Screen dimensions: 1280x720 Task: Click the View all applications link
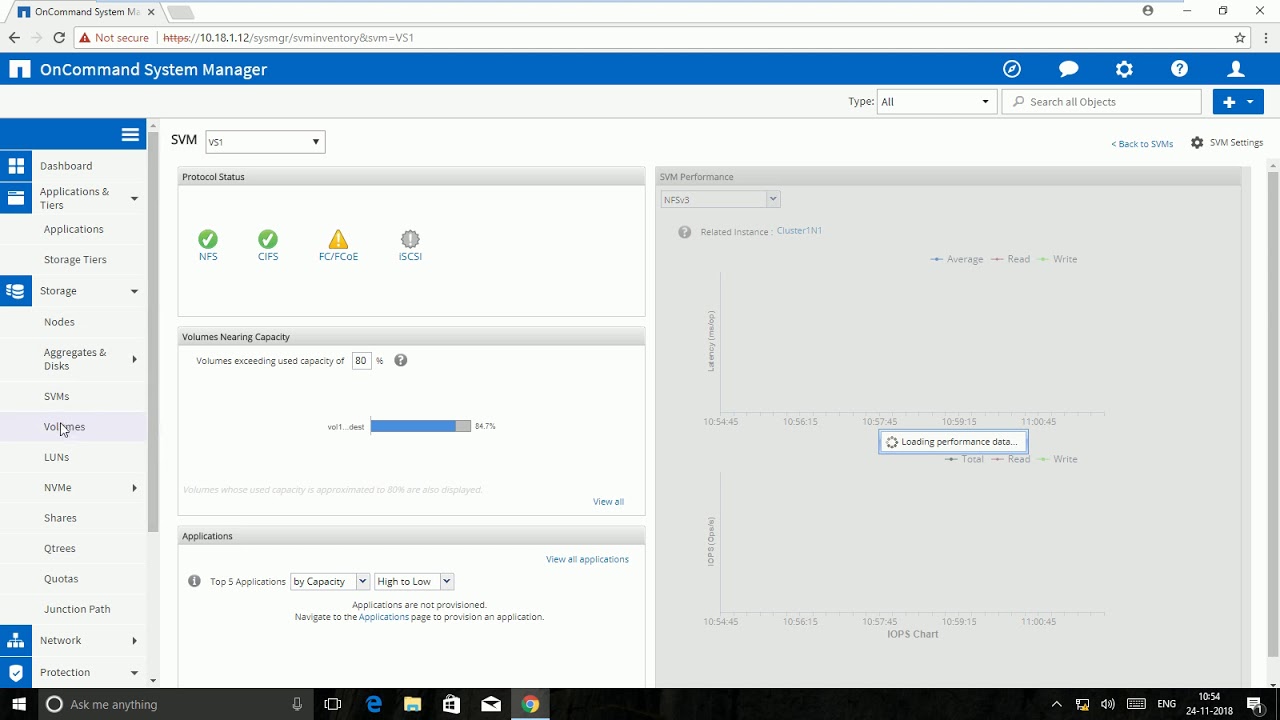click(x=587, y=559)
